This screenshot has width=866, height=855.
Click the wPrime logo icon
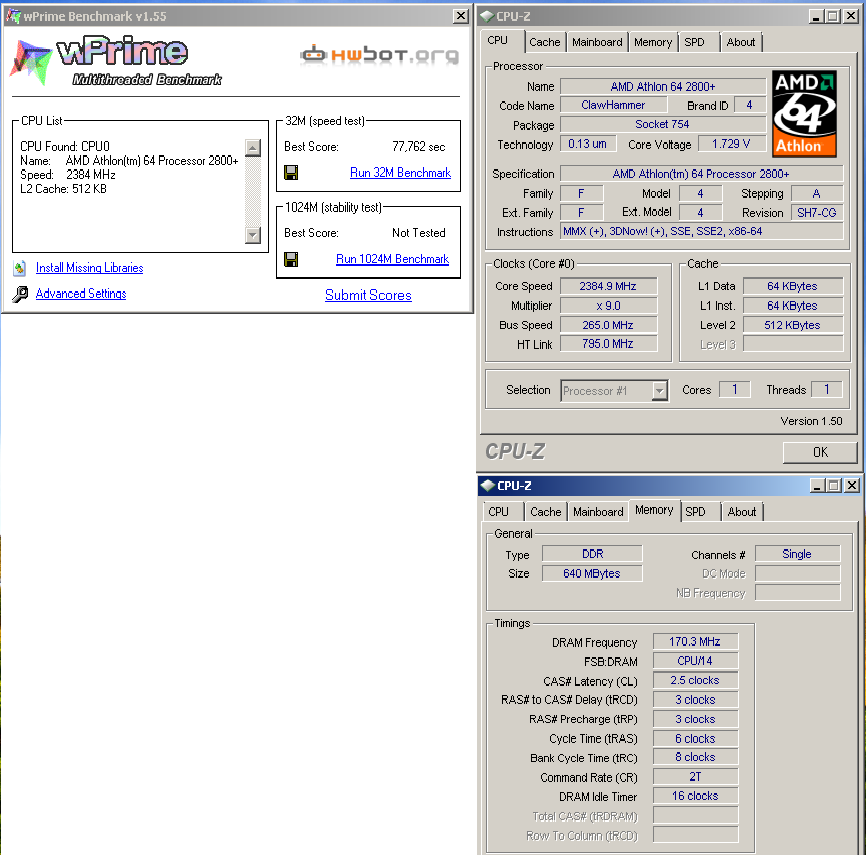[x=30, y=61]
